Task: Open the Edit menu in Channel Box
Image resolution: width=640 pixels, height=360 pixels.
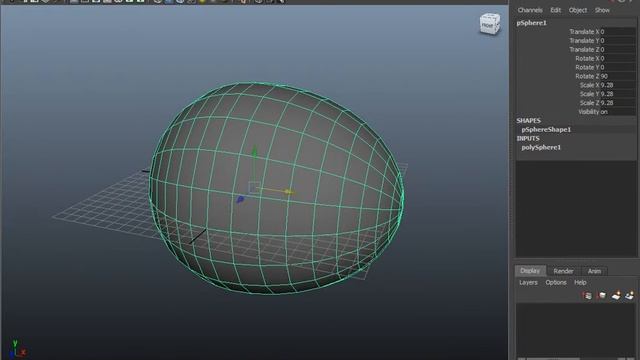Action: click(x=556, y=10)
